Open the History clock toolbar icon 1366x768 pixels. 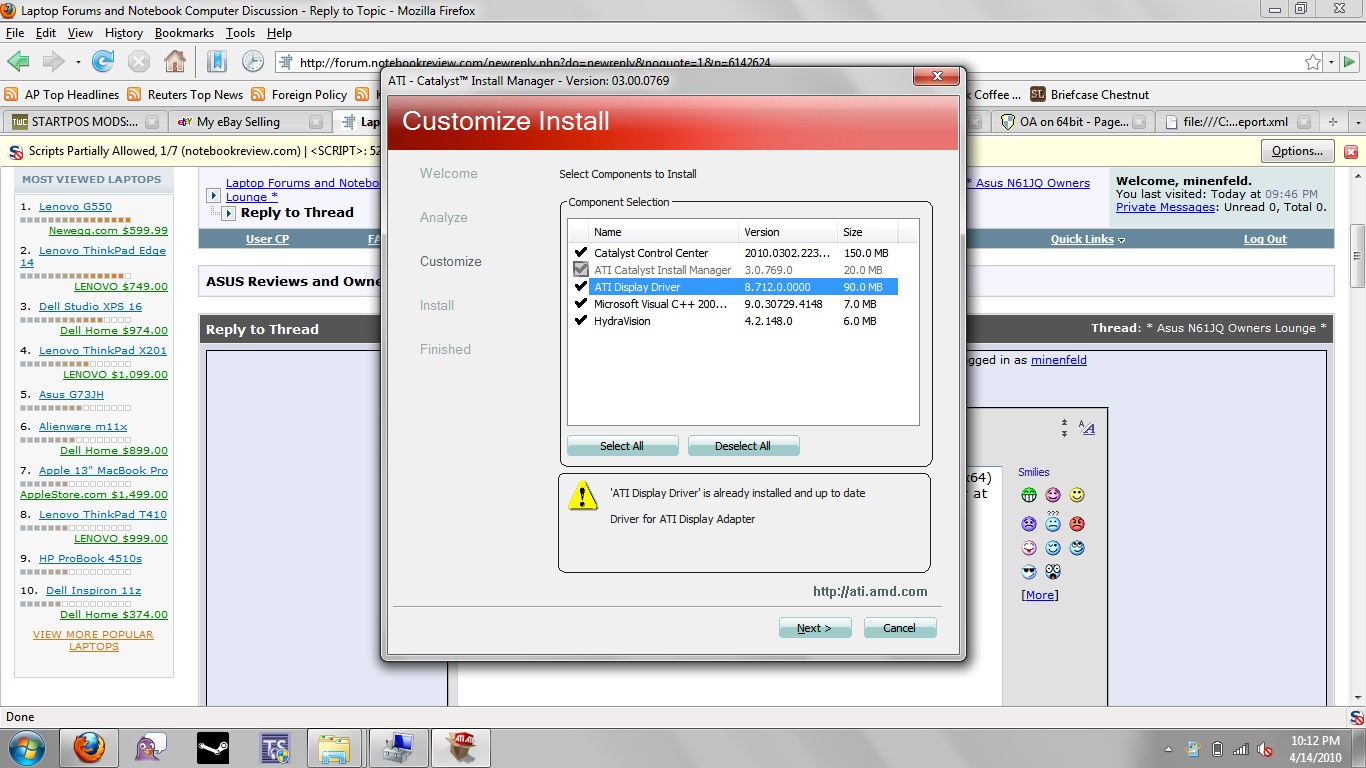point(253,61)
